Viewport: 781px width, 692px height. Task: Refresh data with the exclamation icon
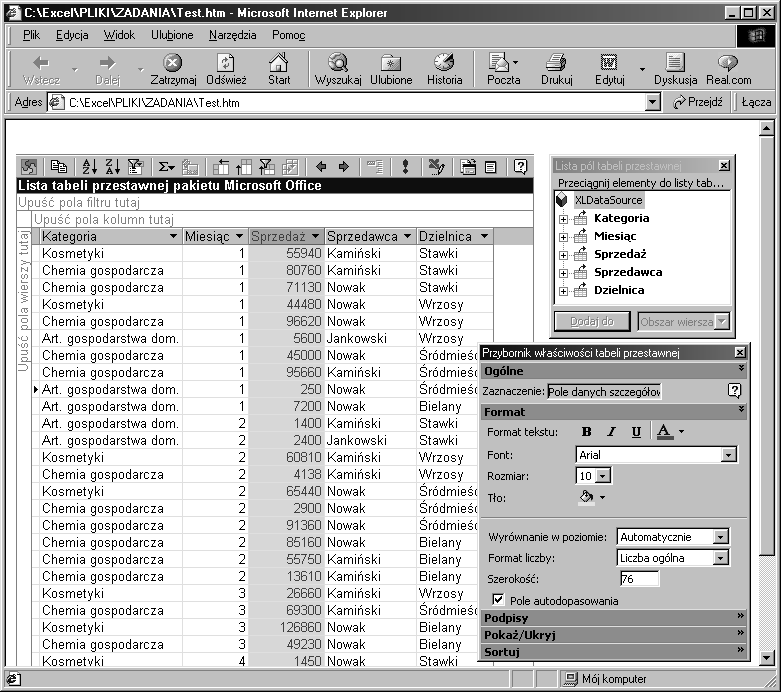click(x=405, y=166)
